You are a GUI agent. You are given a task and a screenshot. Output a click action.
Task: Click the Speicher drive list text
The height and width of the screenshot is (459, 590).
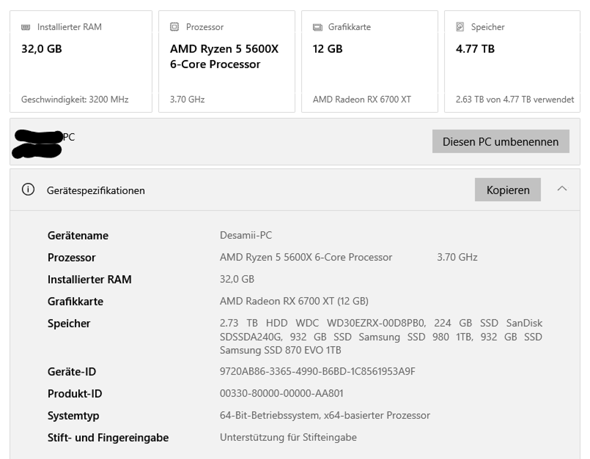[381, 336]
